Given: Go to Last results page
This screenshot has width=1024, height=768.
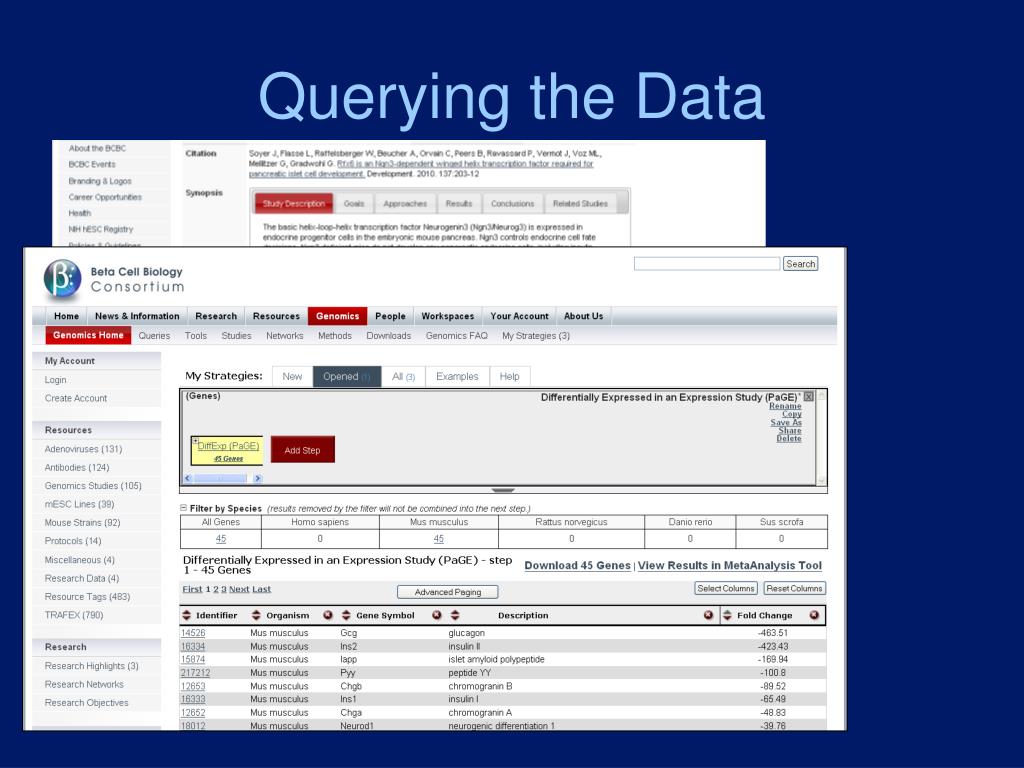Looking at the screenshot, I should 261,589.
